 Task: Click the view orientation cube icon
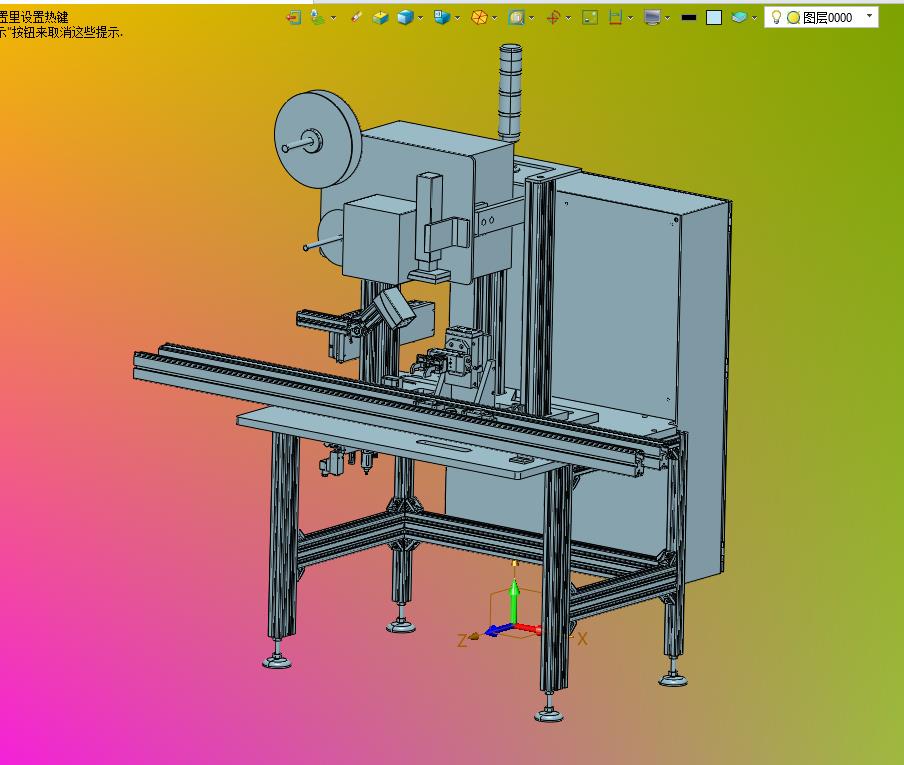(442, 18)
